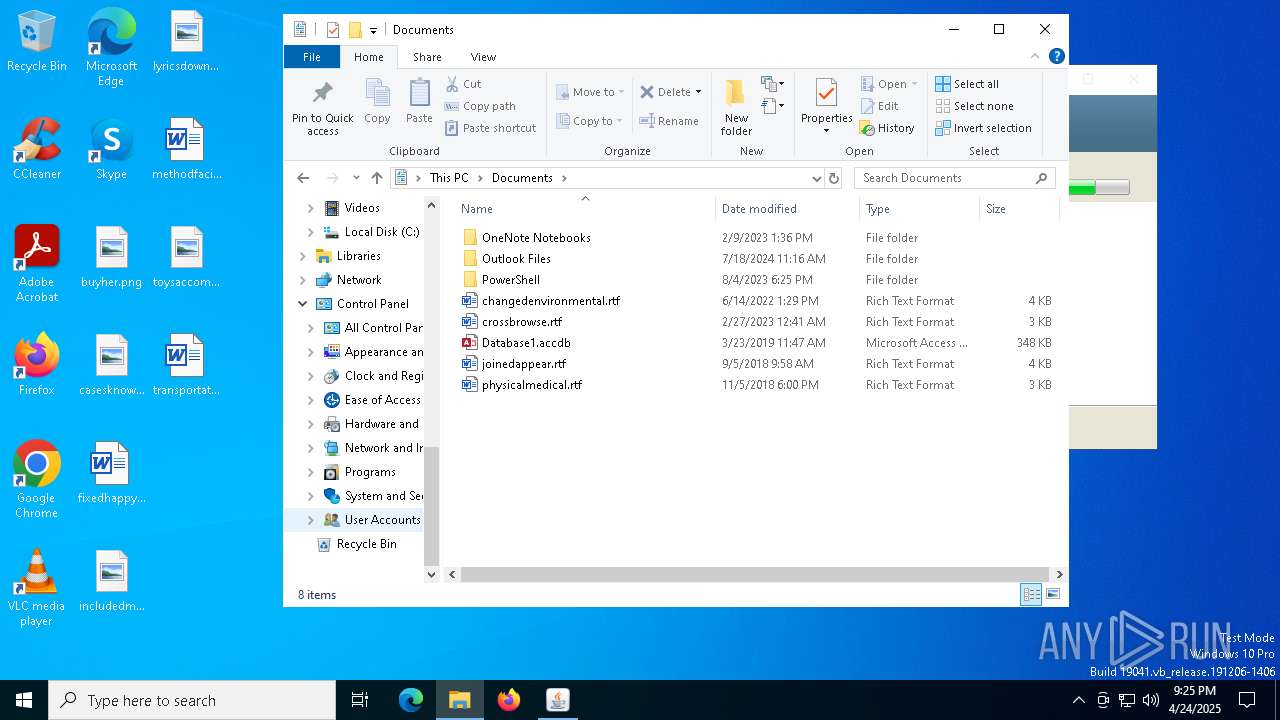Open Microsoft Edge from the taskbar
Viewport: 1280px width, 720px height.
pos(411,700)
